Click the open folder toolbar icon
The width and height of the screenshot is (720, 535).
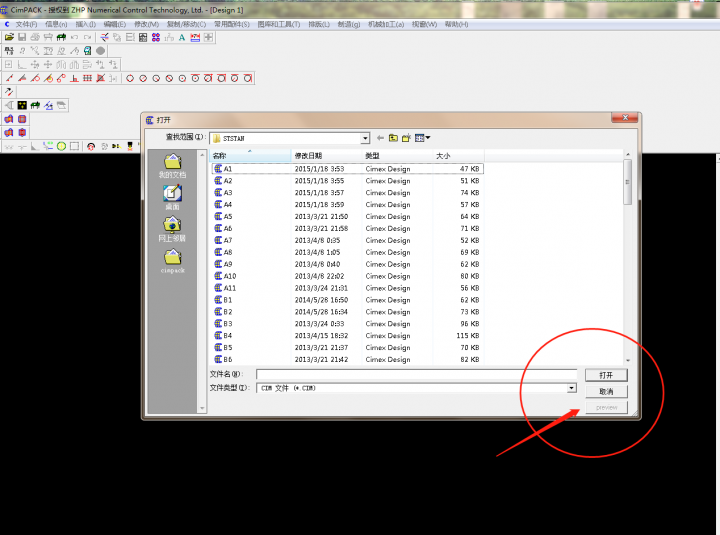coord(9,37)
